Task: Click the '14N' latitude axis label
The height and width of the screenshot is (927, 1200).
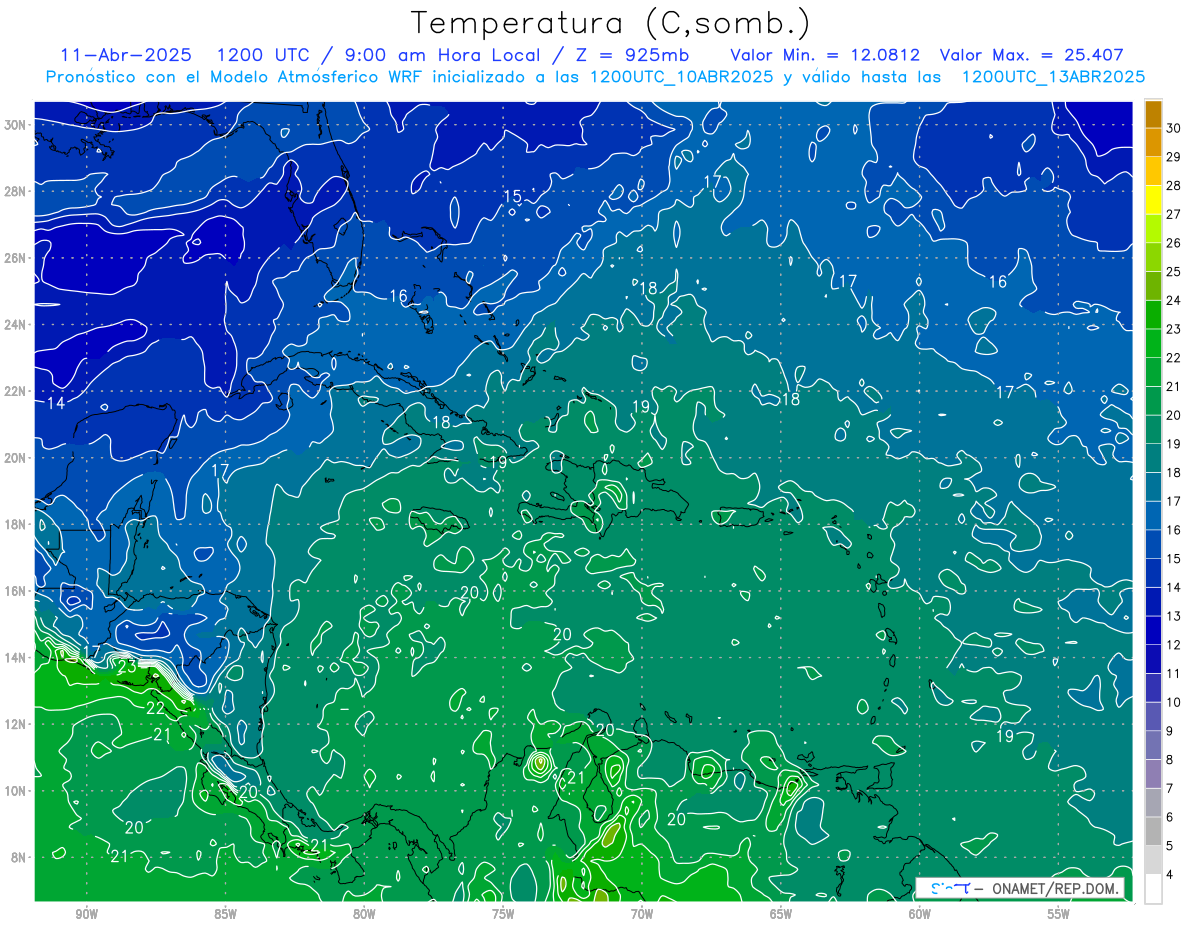Action: tap(17, 657)
